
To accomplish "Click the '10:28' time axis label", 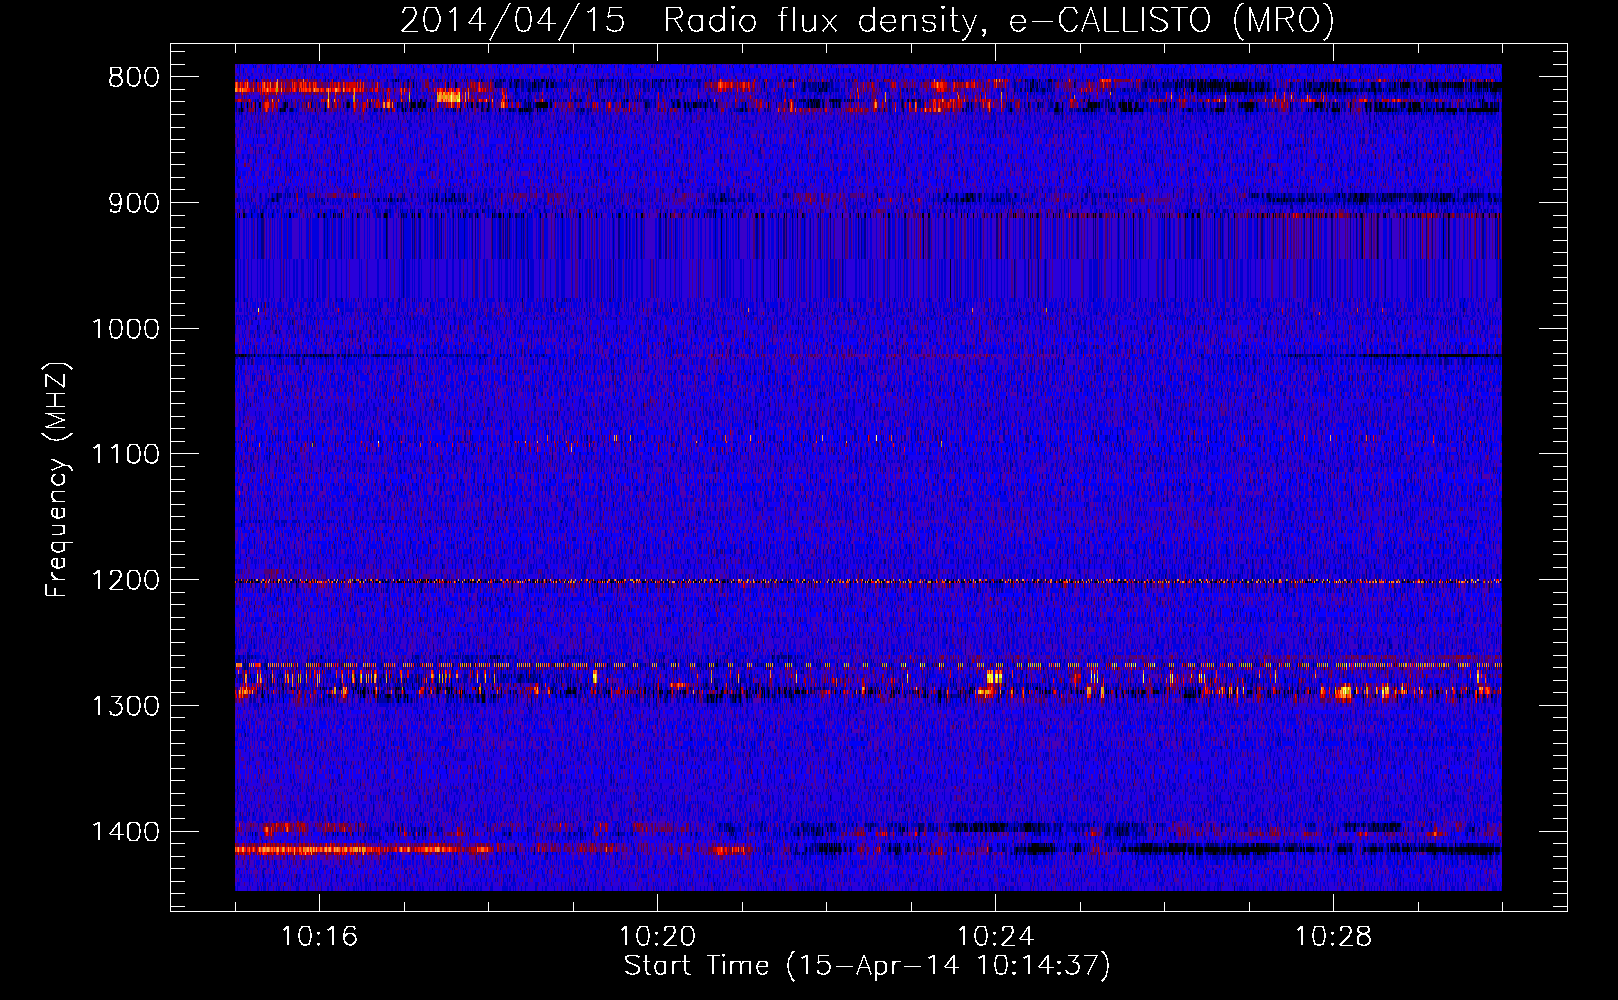I will pos(1333,937).
